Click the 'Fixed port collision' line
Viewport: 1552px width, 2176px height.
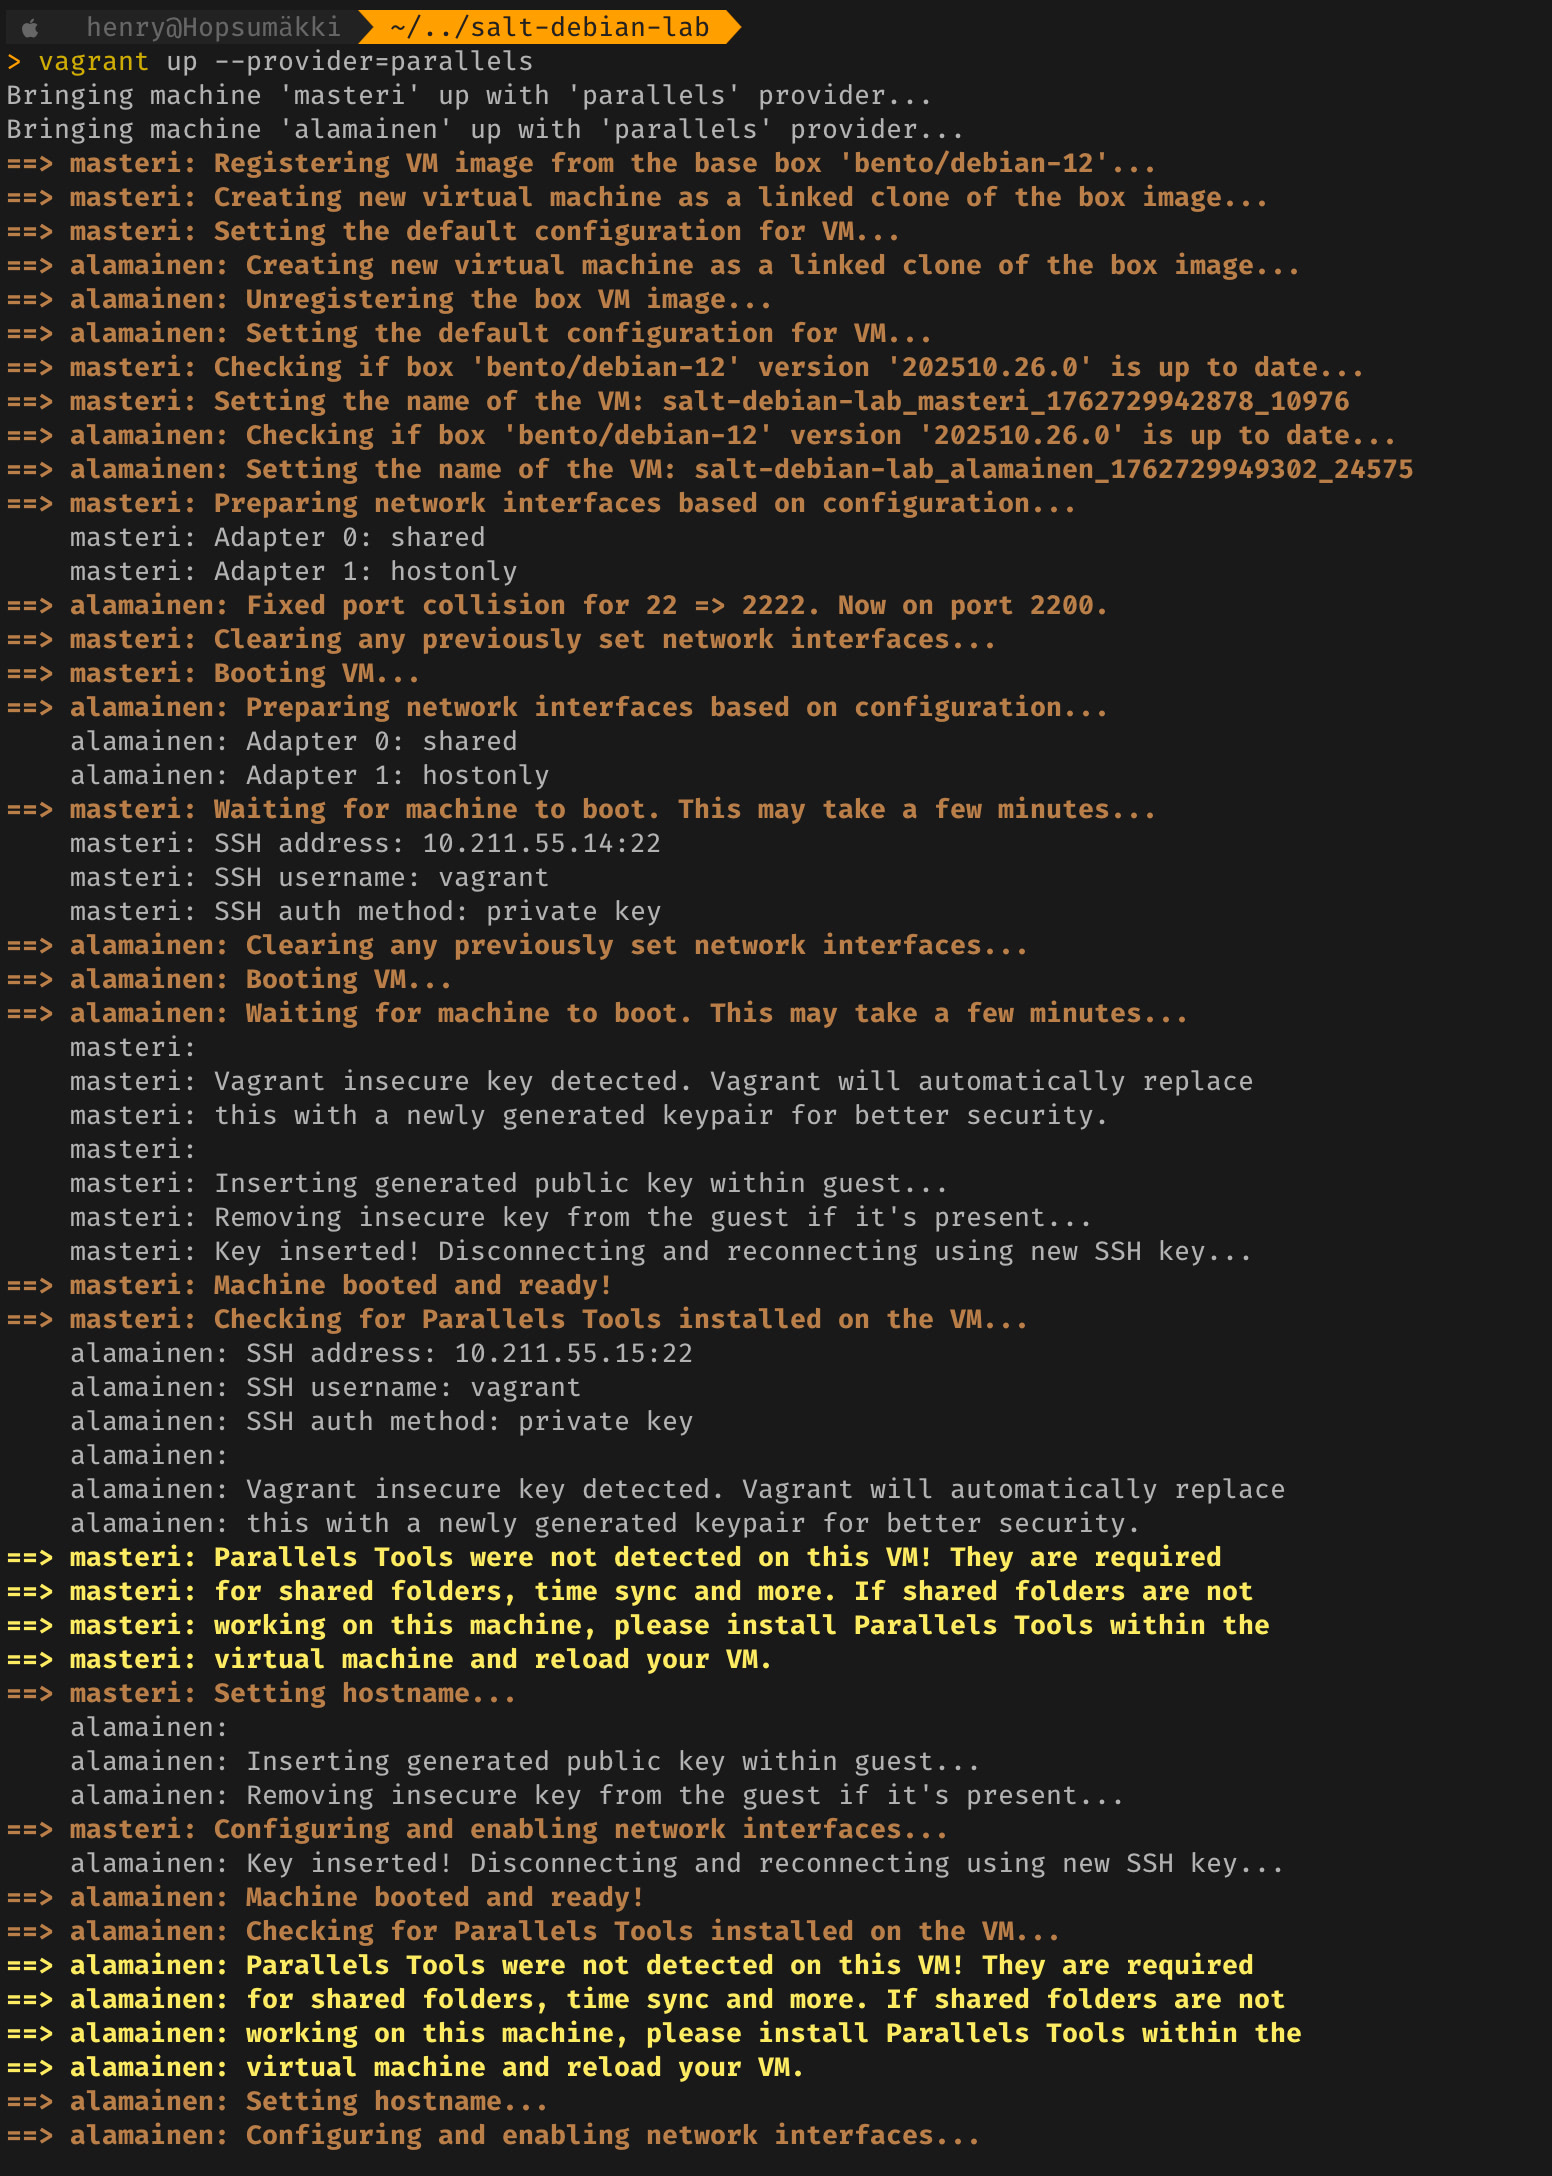588,606
